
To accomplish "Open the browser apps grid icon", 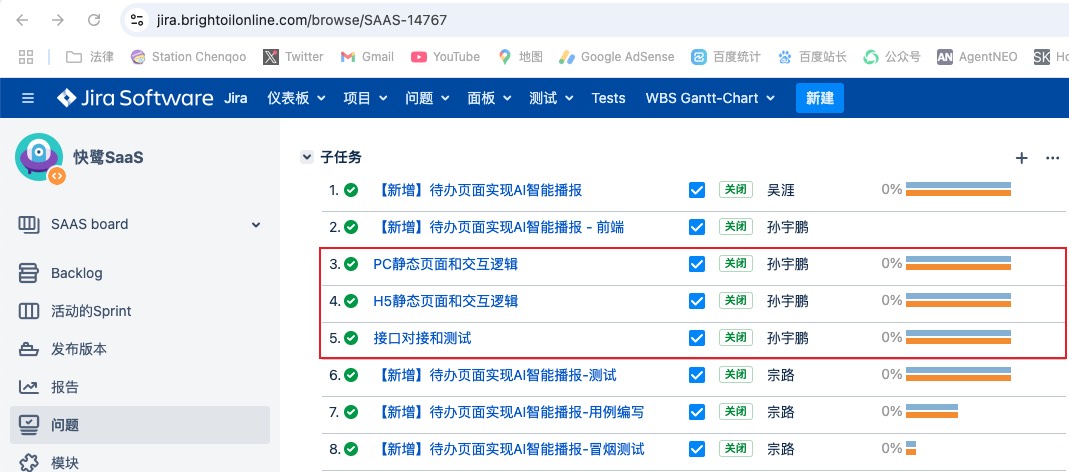I will tap(26, 57).
